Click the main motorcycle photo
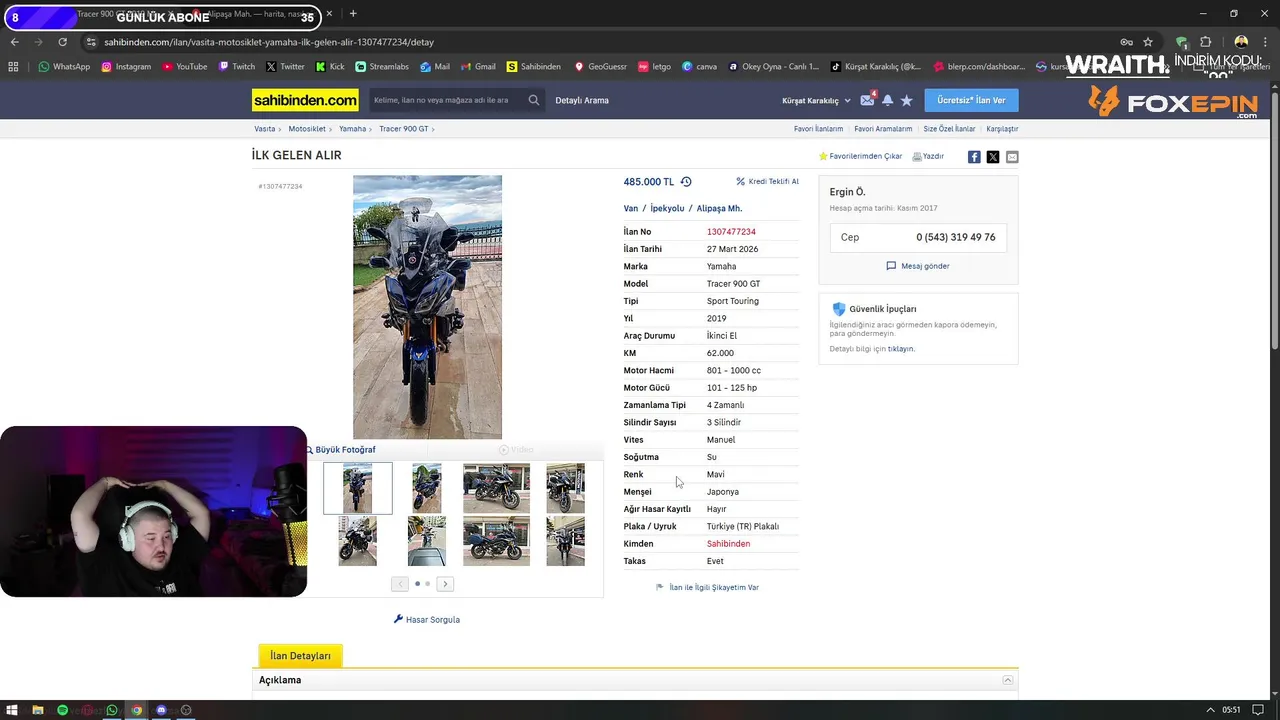Viewport: 1280px width, 720px height. (x=427, y=307)
